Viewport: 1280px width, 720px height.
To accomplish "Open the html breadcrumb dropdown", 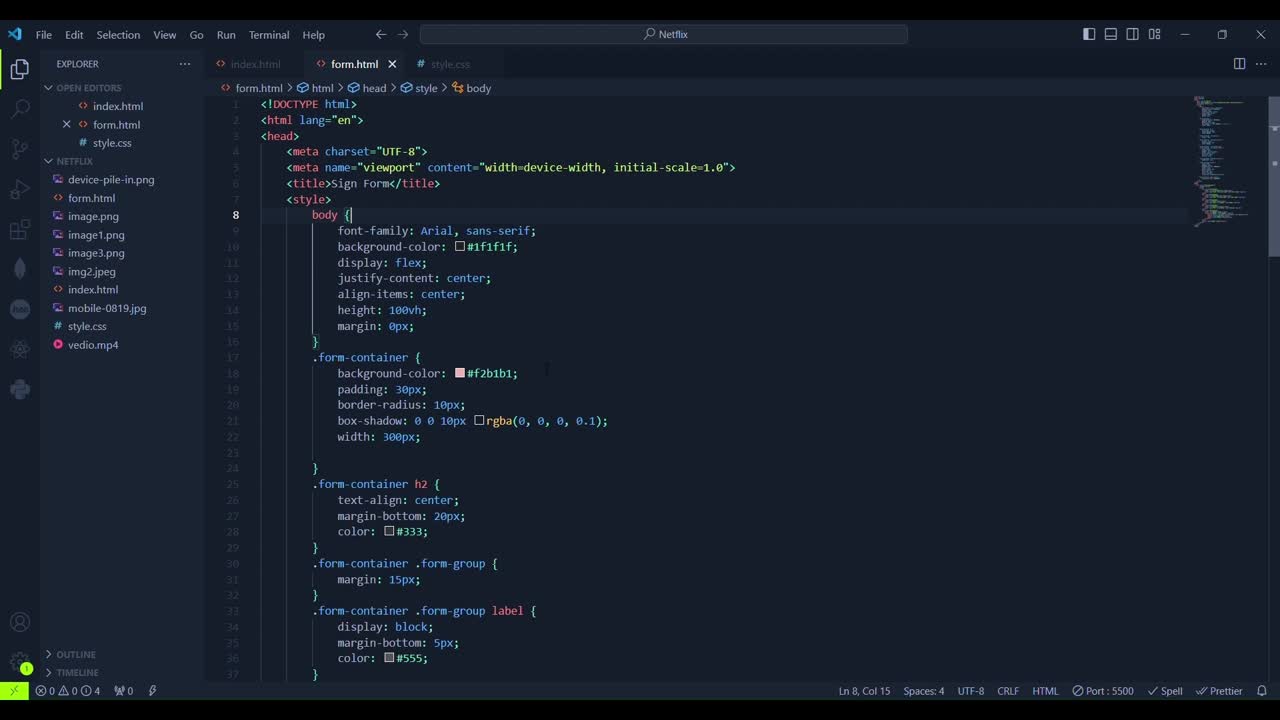I will tap(315, 88).
